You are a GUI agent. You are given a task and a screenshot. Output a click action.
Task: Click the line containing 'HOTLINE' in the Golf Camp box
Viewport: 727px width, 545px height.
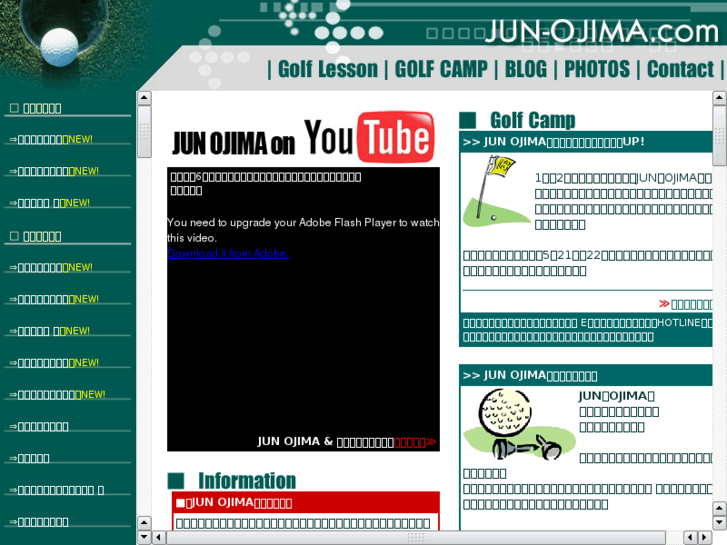pyautogui.click(x=587, y=323)
